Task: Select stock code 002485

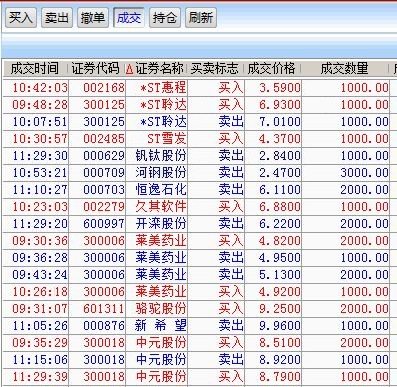Action: (x=104, y=139)
